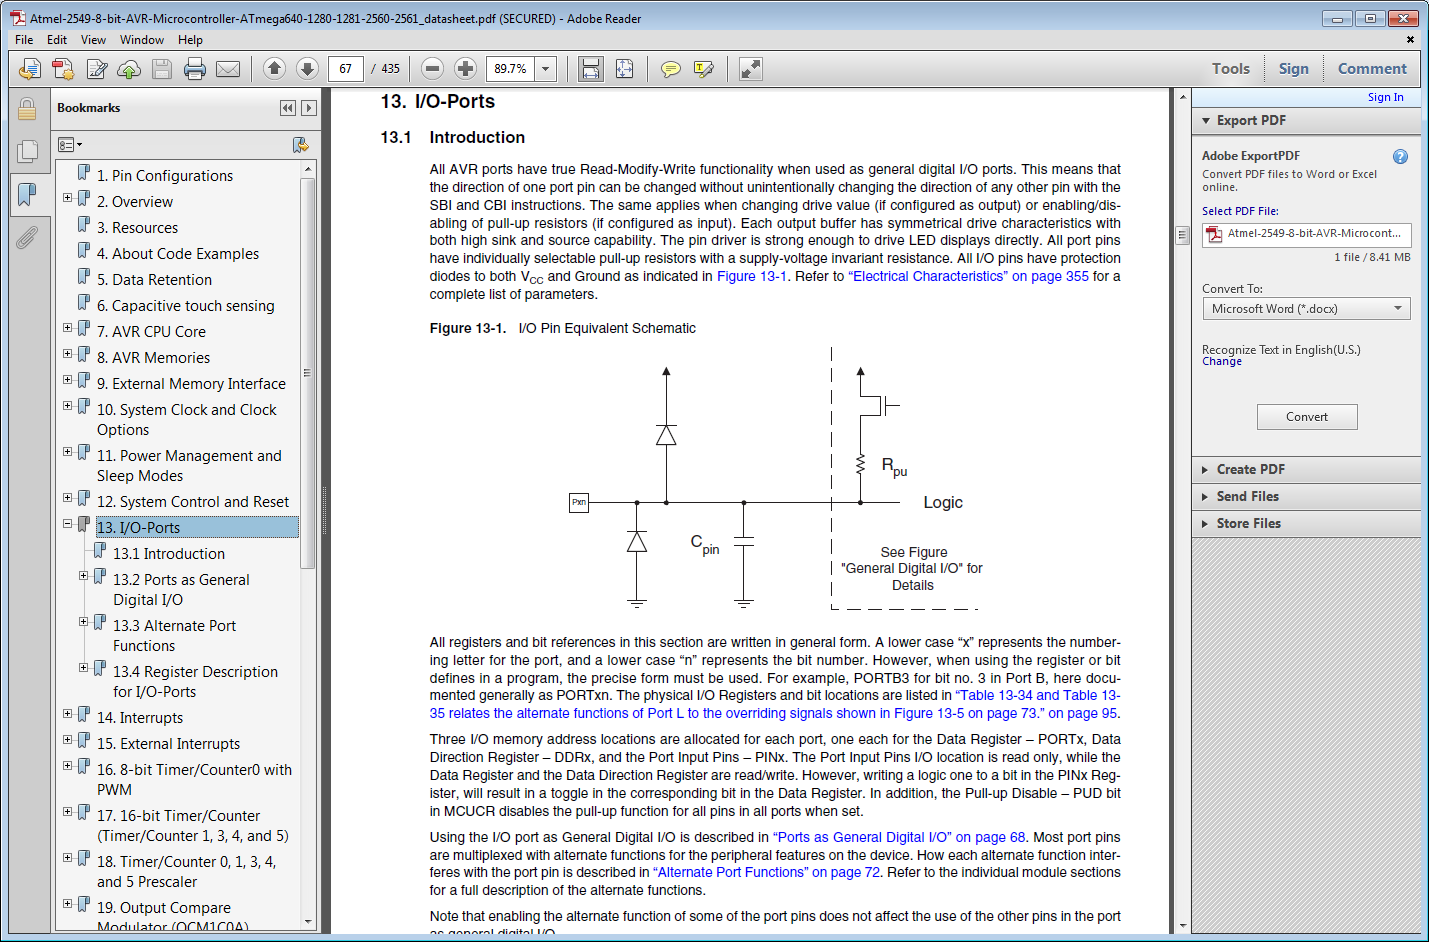1429x942 pixels.
Task: Click the Sign In link
Action: click(1385, 97)
